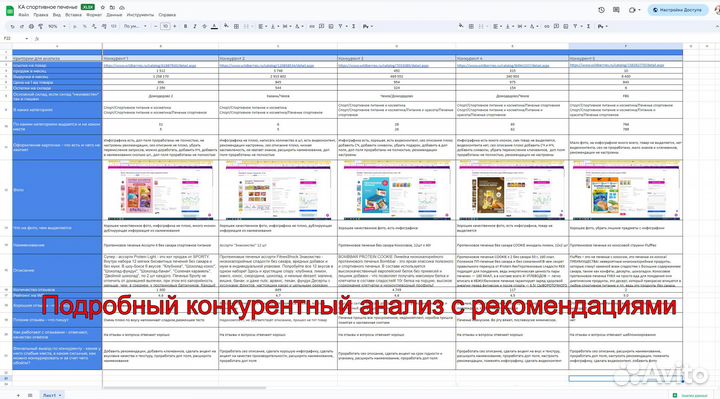This screenshot has width=720, height=399.
Task: Activate the paint format tool
Action: tap(40, 27)
